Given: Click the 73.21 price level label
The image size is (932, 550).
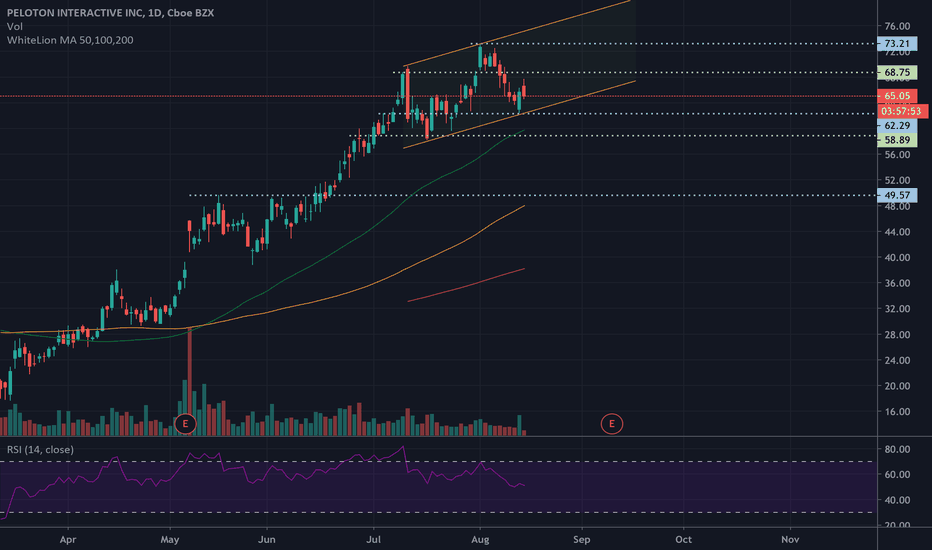Looking at the screenshot, I should pos(897,43).
